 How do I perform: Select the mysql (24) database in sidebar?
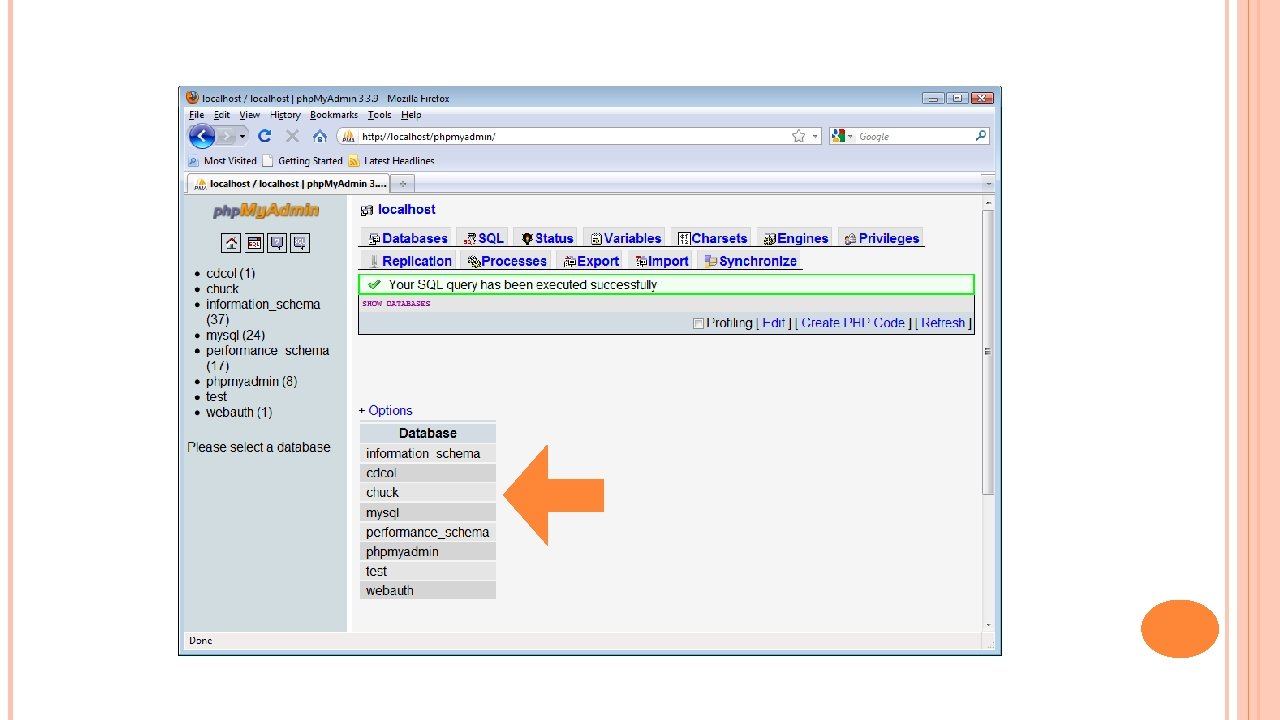click(235, 335)
